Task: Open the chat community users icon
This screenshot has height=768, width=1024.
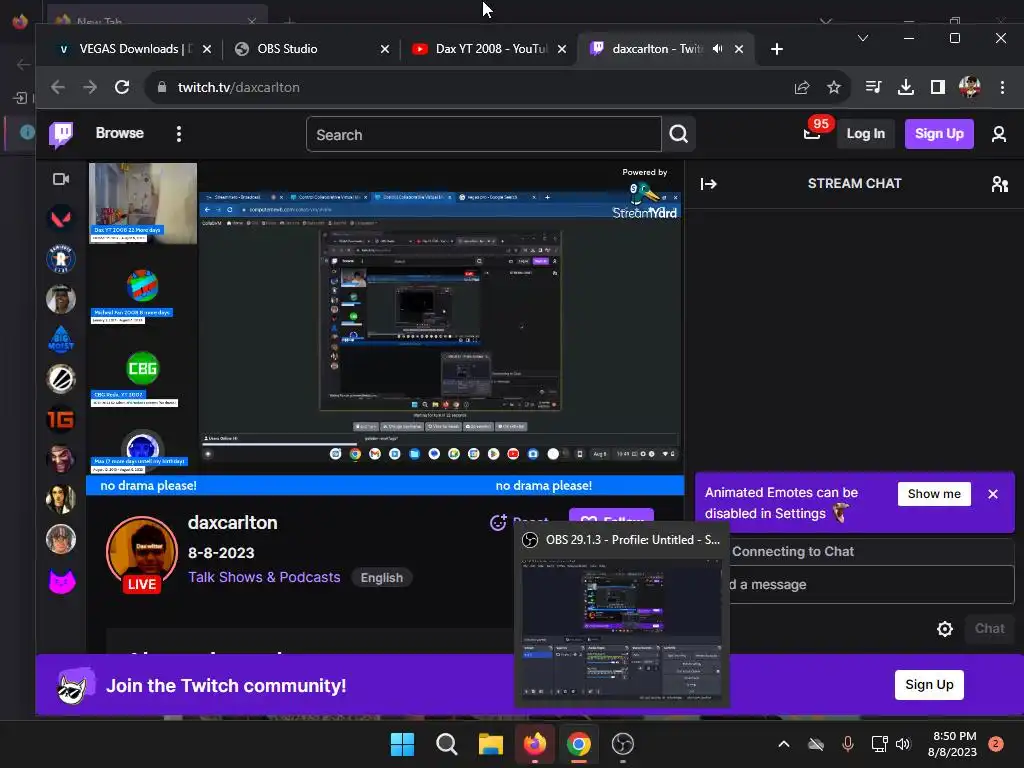Action: (999, 184)
